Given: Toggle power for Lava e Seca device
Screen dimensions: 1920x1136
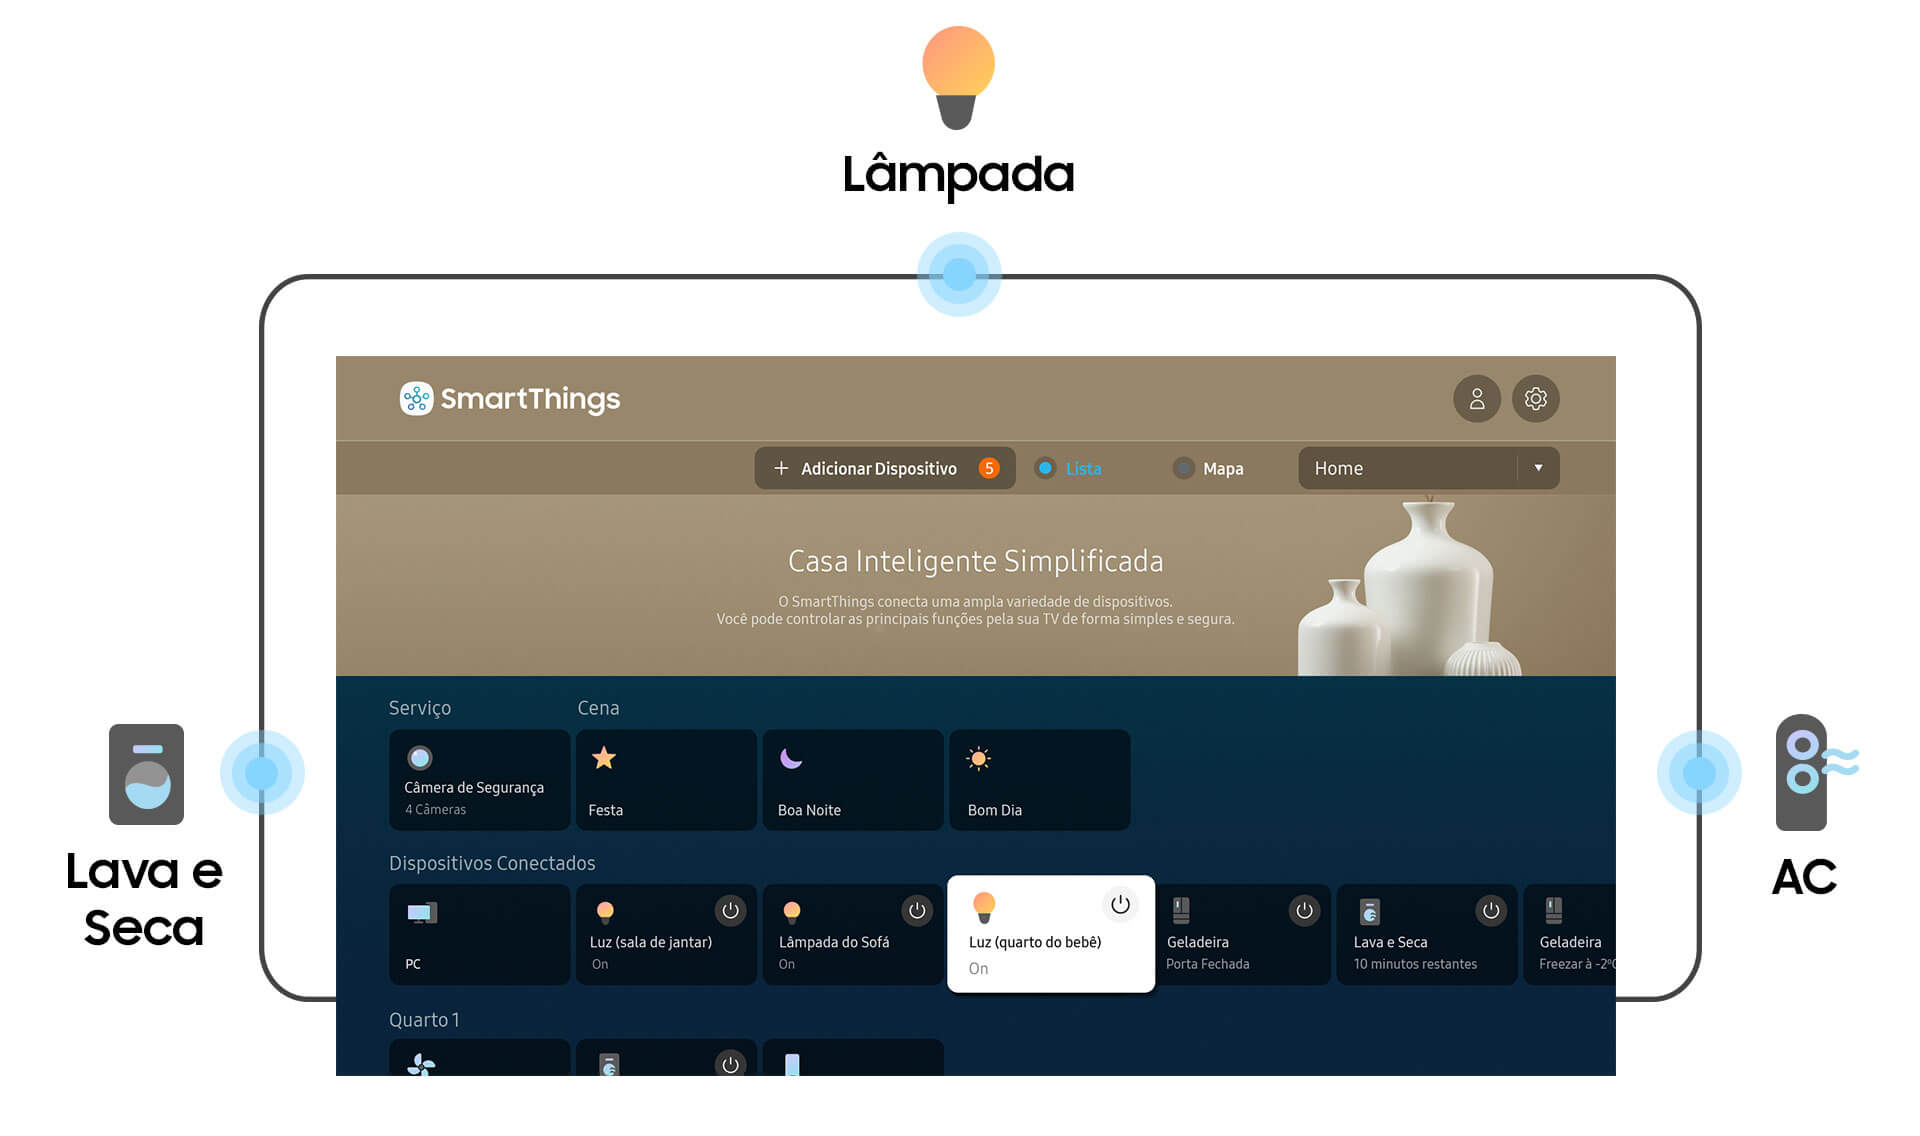Looking at the screenshot, I should pyautogui.click(x=1491, y=911).
